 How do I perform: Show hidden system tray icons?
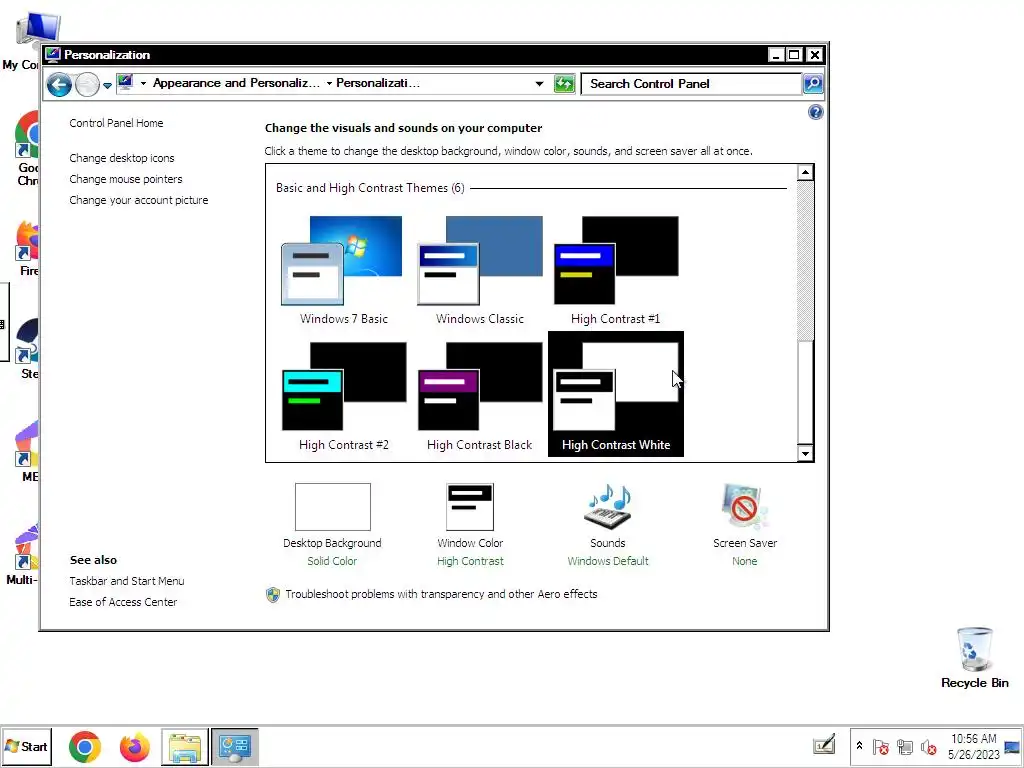click(859, 746)
